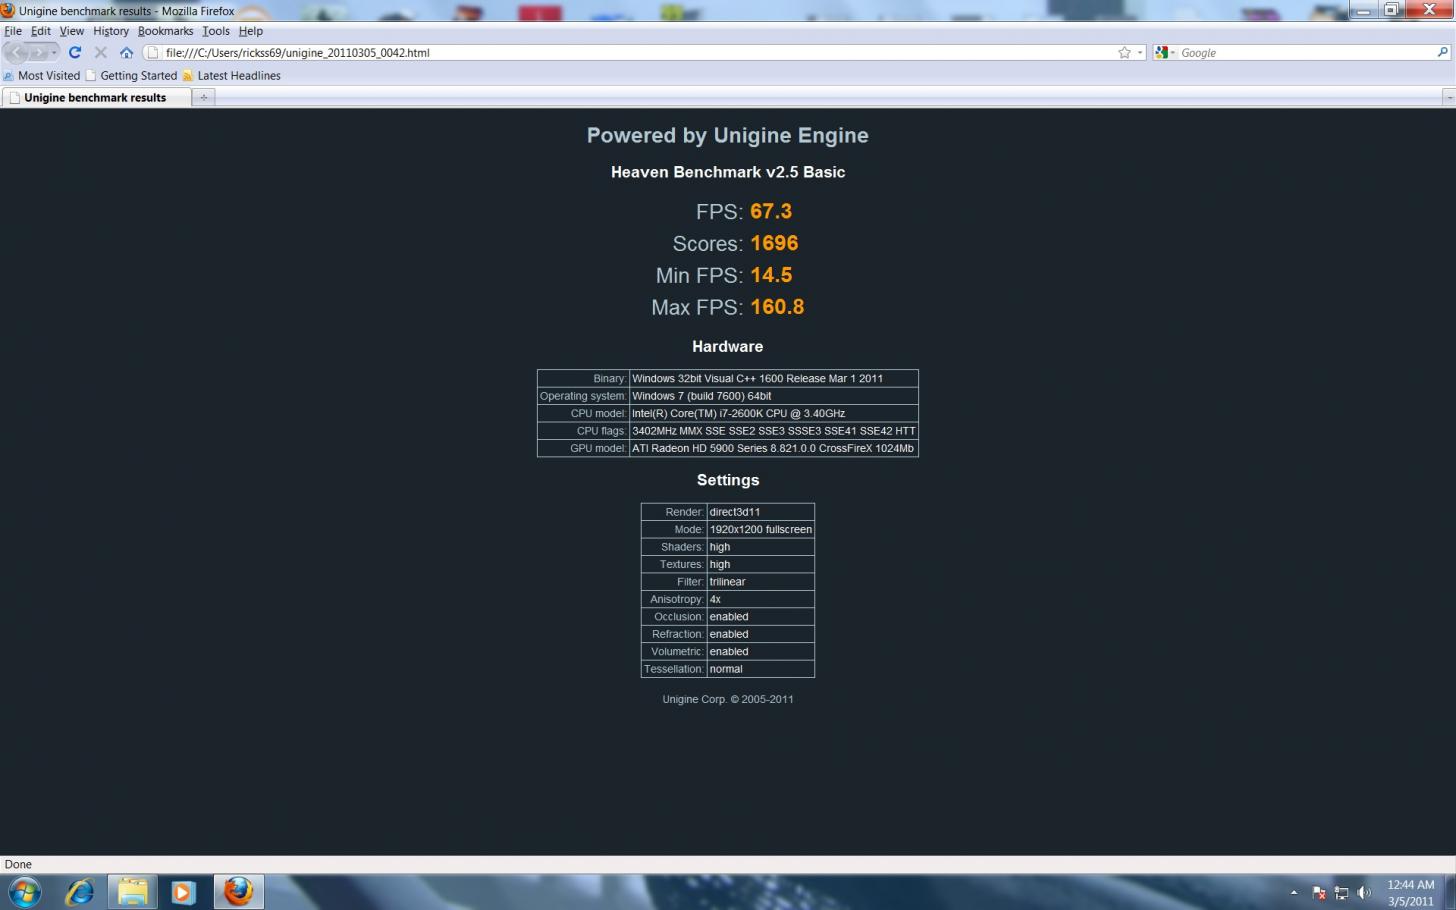Image resolution: width=1456 pixels, height=910 pixels.
Task: Open the Bookmarks menu
Action: (165, 31)
